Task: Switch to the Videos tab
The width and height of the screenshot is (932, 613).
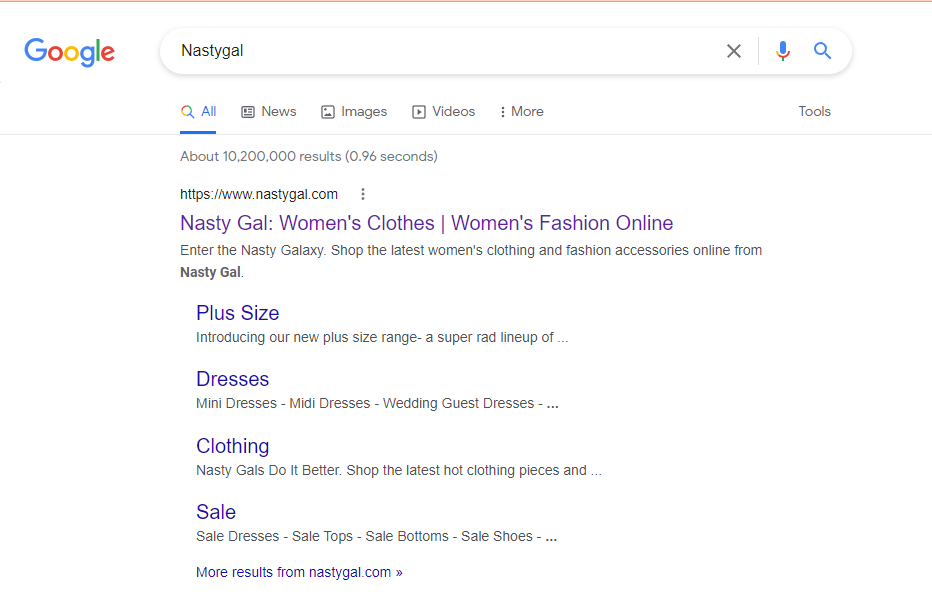Action: (x=443, y=112)
